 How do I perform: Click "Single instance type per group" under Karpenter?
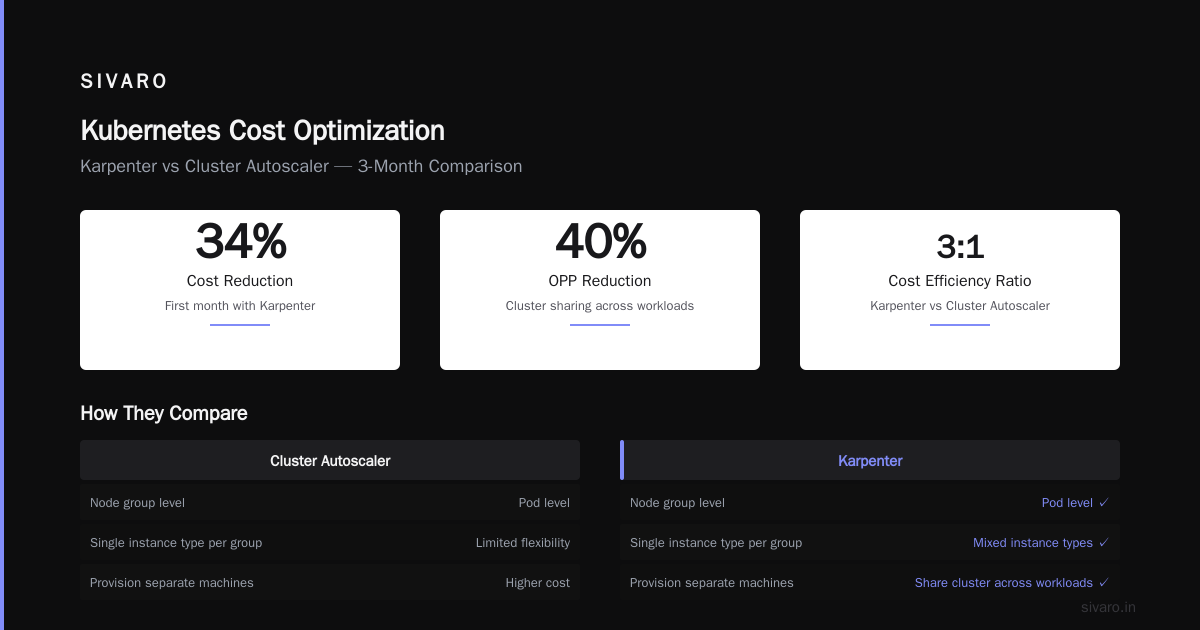716,543
